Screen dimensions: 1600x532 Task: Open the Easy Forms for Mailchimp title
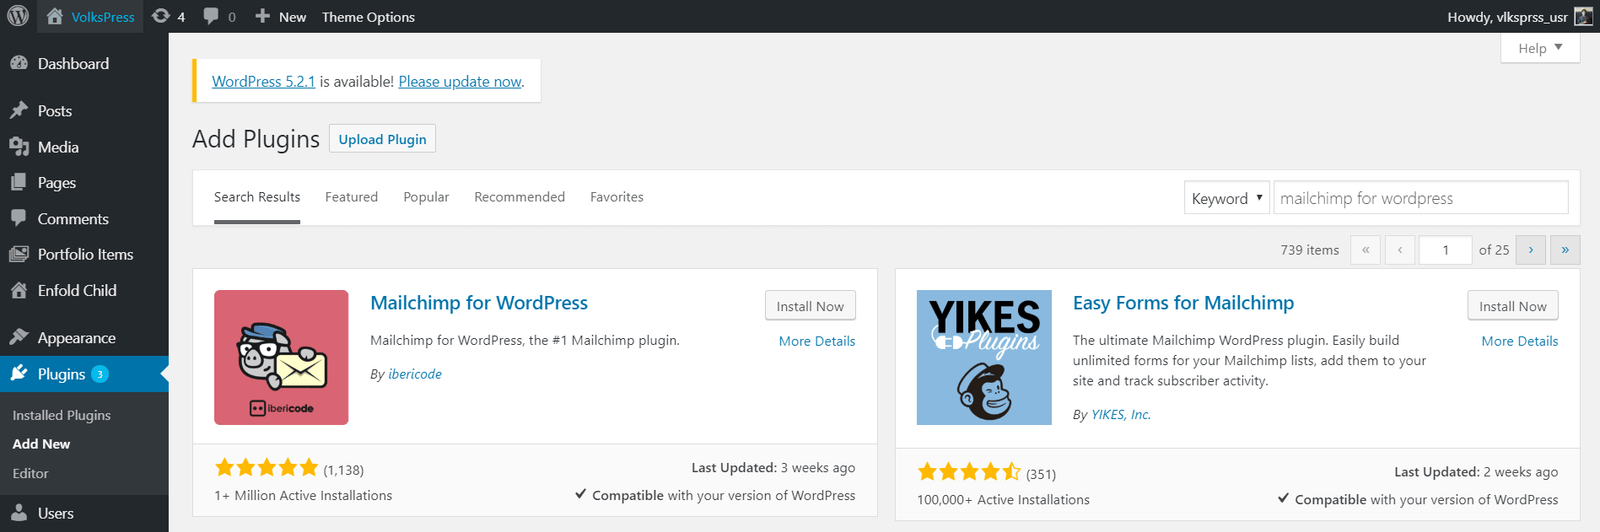1183,303
